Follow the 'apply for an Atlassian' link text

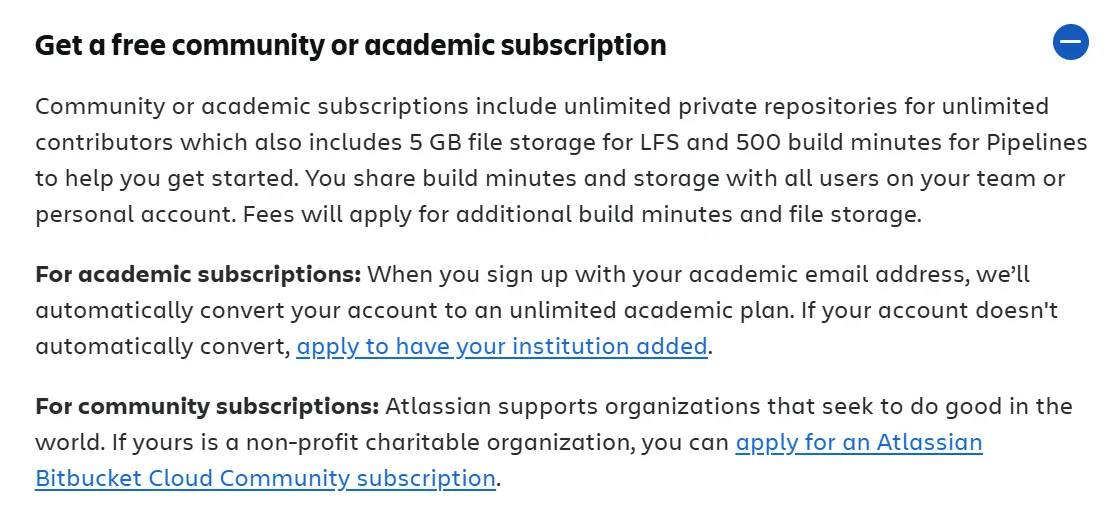point(859,443)
